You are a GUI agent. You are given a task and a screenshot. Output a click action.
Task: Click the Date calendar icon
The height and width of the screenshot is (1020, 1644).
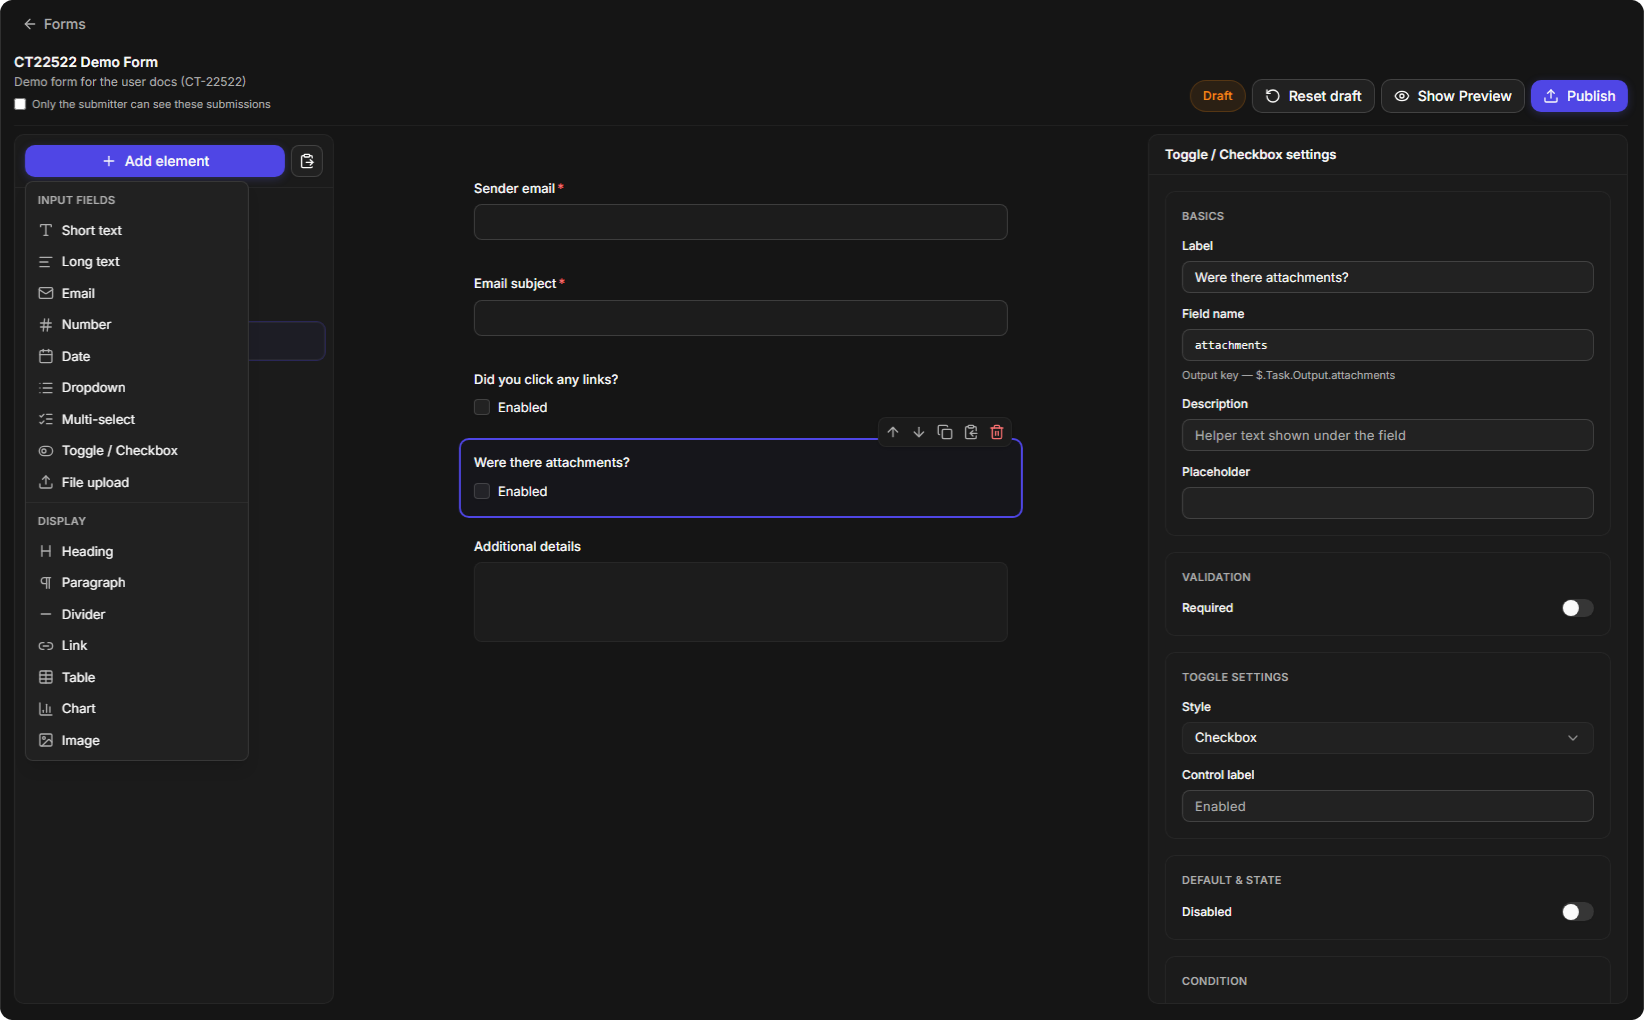point(46,356)
